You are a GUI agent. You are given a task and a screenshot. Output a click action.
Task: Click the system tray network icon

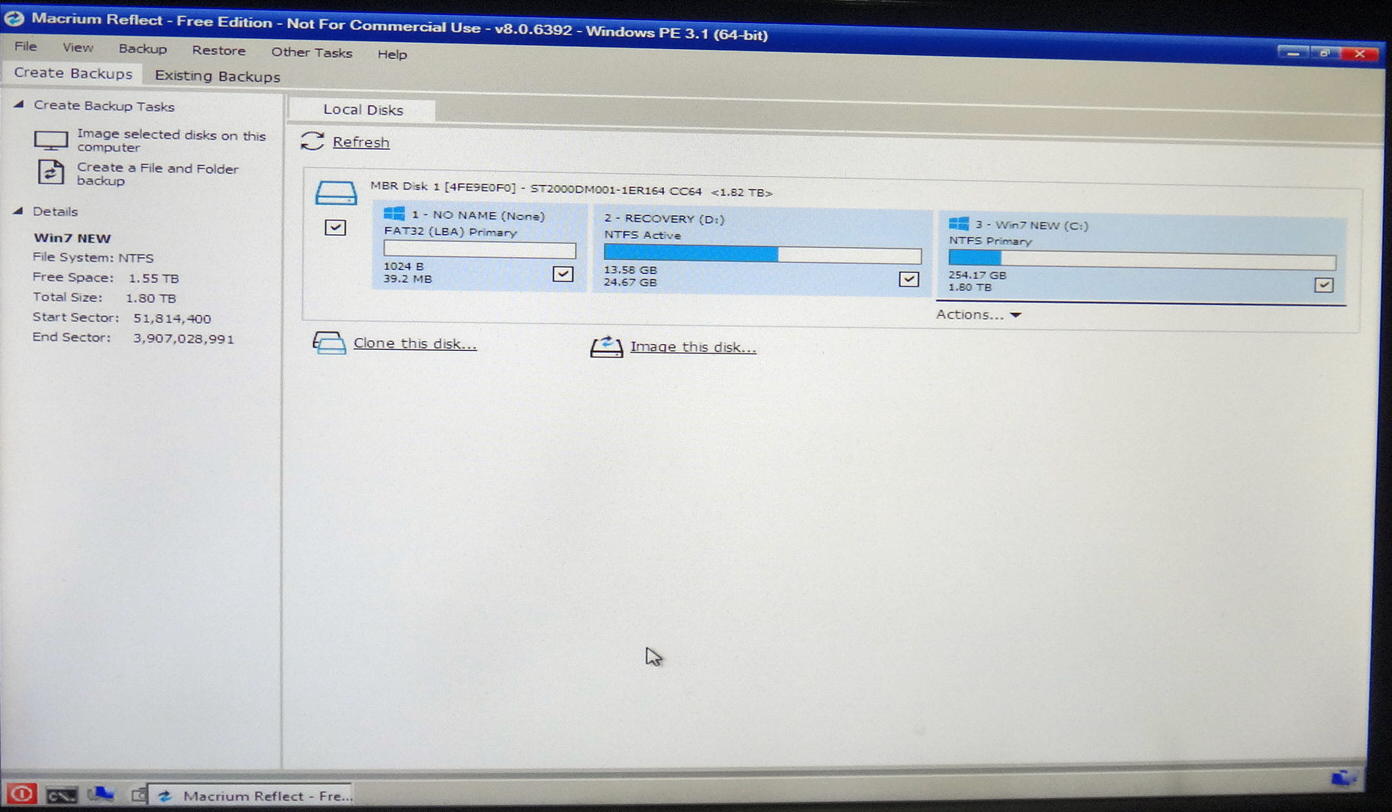1343,778
